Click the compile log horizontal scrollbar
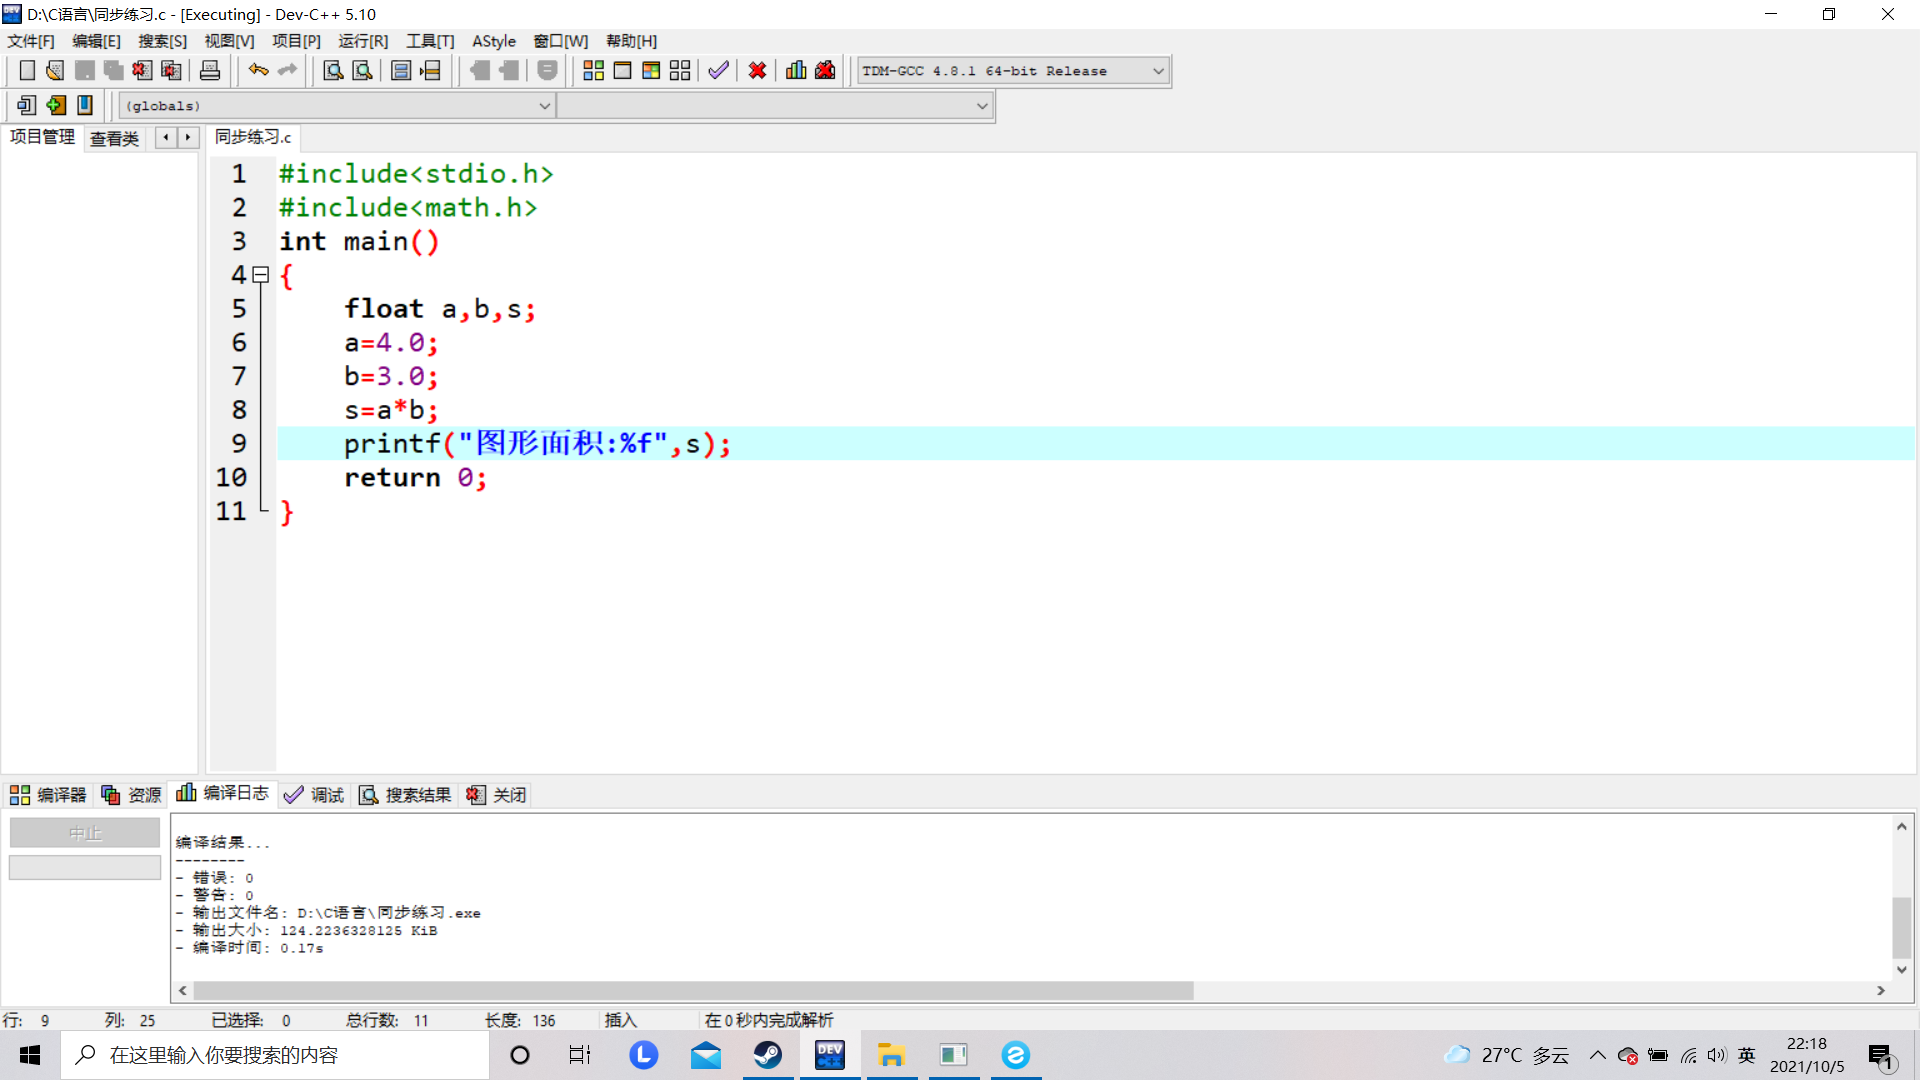 pyautogui.click(x=692, y=990)
